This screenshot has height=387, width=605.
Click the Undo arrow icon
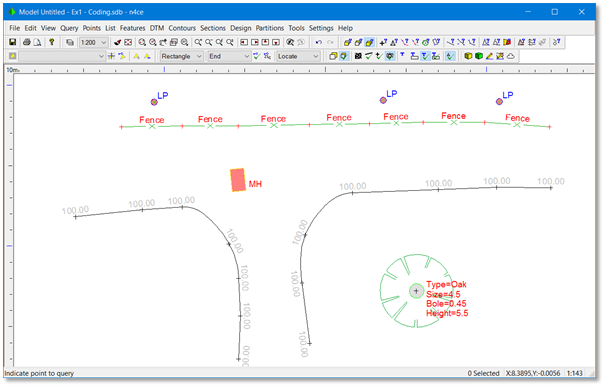319,42
